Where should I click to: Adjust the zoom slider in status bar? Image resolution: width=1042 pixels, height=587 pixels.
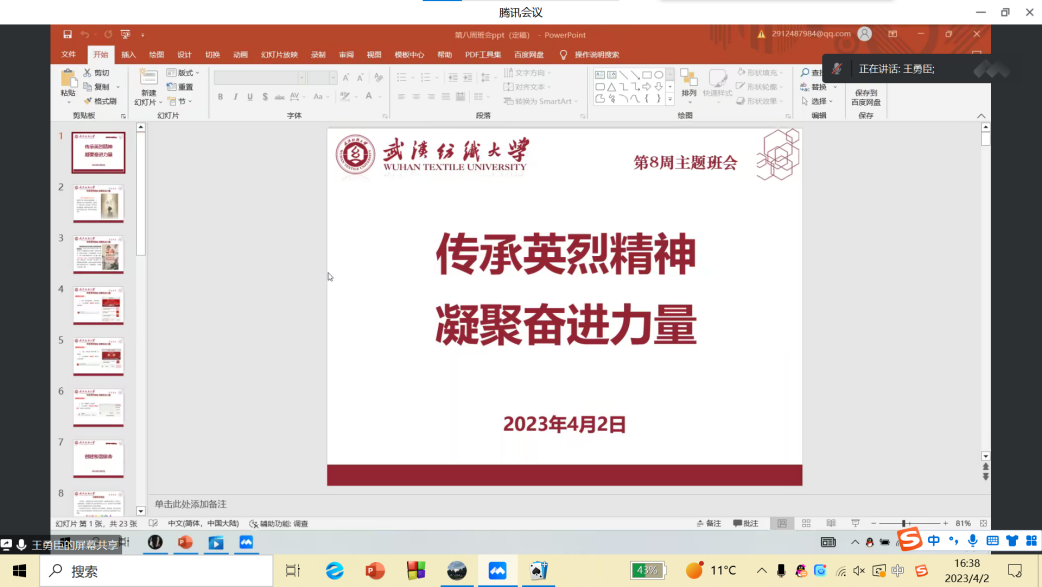coord(904,524)
